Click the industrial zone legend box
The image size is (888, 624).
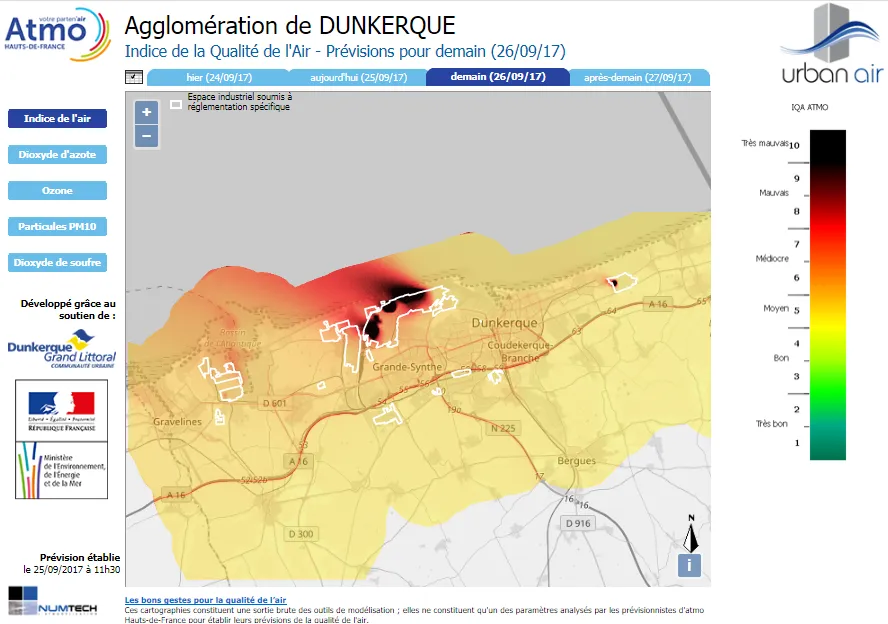tap(176, 104)
